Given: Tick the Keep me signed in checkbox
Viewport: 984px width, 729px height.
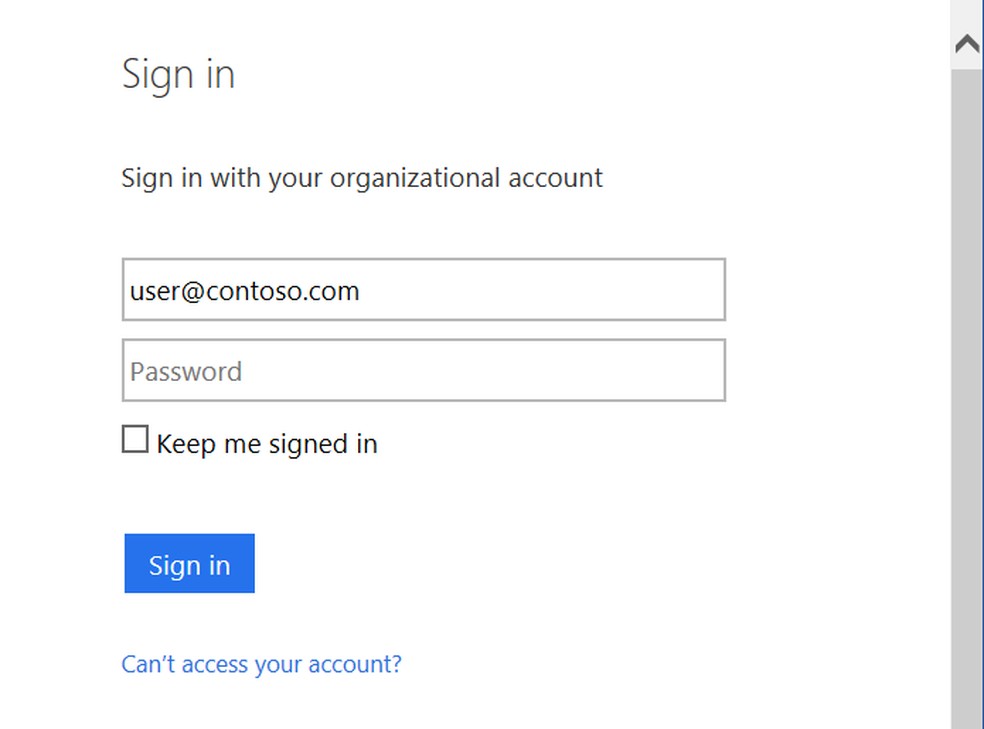Looking at the screenshot, I should 135,439.
